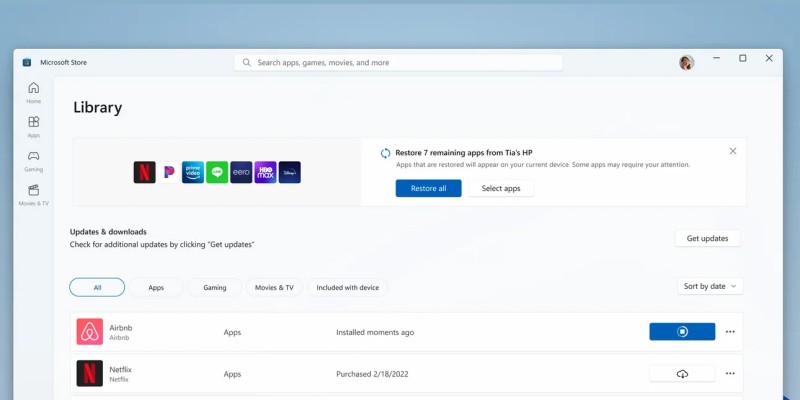Open the user profile avatar

(x=686, y=62)
